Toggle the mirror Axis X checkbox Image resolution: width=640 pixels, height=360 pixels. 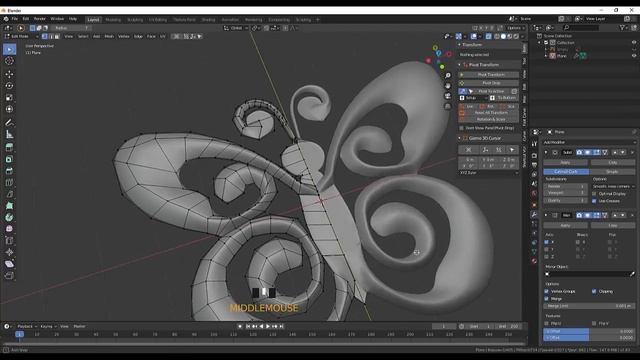(547, 242)
